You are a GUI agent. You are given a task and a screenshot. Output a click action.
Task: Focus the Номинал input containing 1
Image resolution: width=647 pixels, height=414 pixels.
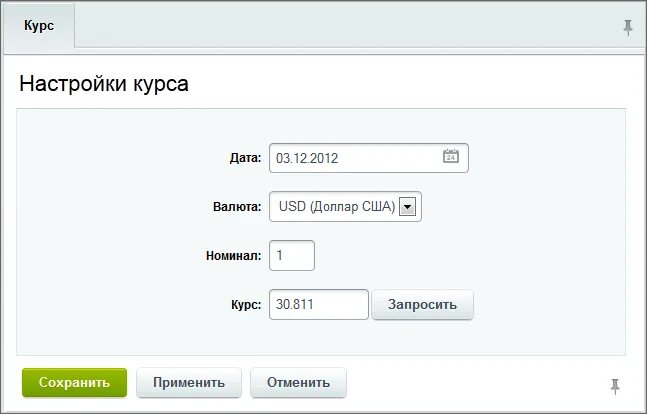click(292, 255)
